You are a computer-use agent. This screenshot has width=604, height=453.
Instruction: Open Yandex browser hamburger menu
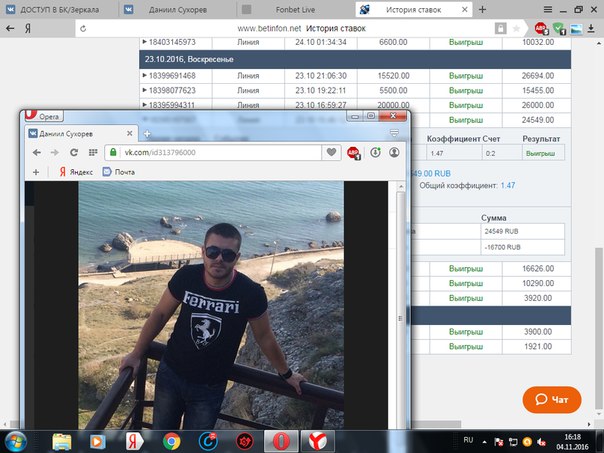pyautogui.click(x=547, y=10)
